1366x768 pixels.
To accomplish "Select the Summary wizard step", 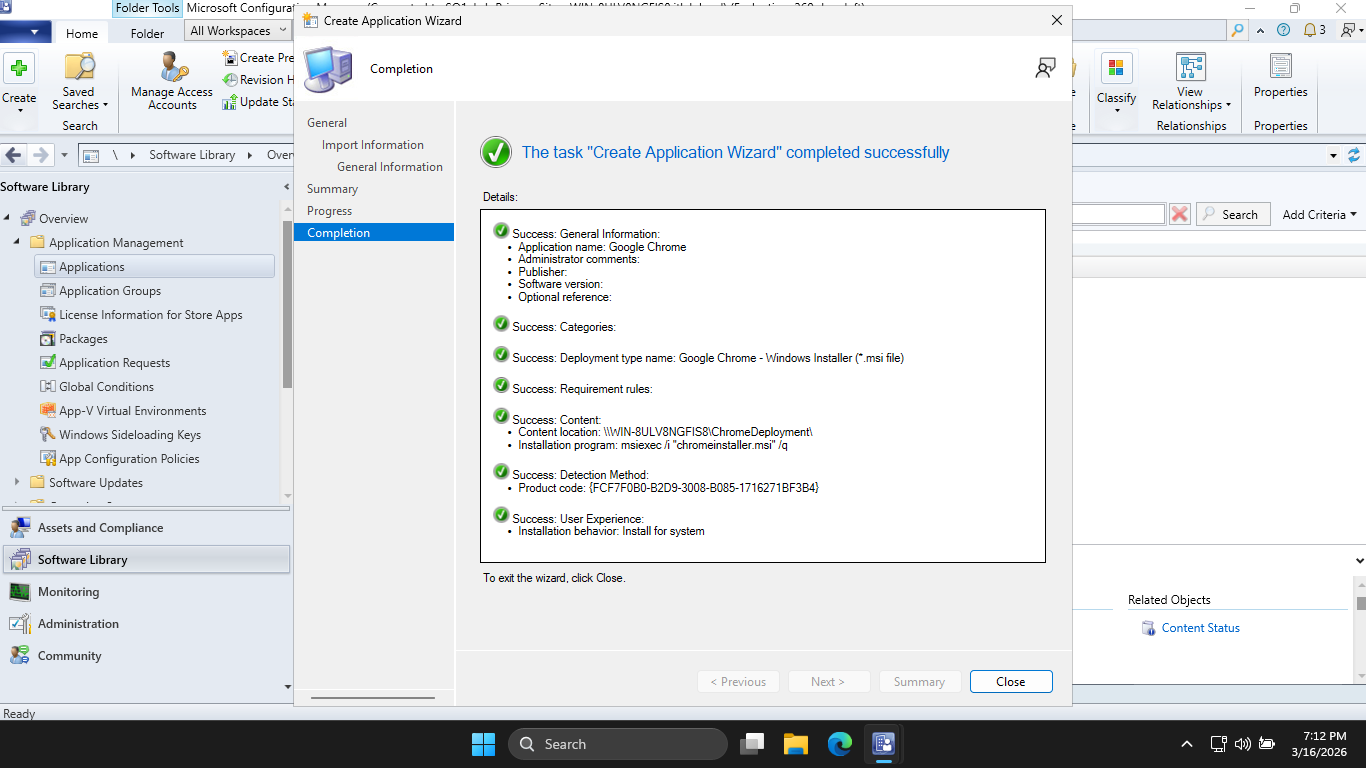I will click(332, 189).
